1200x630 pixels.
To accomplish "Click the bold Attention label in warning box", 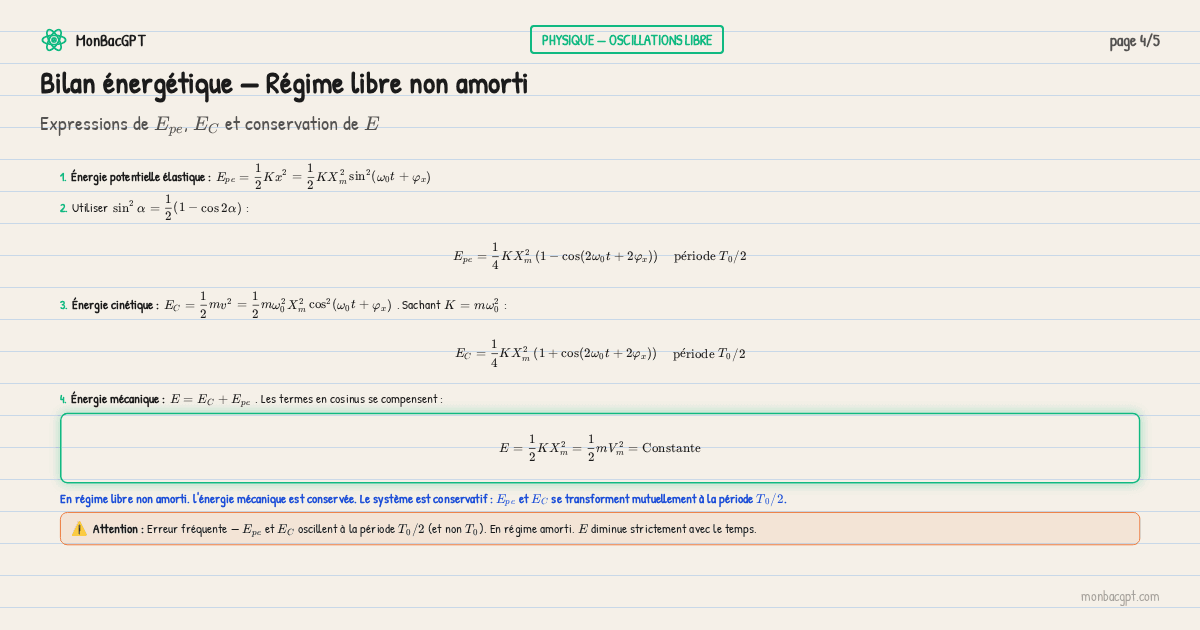I will [x=118, y=529].
